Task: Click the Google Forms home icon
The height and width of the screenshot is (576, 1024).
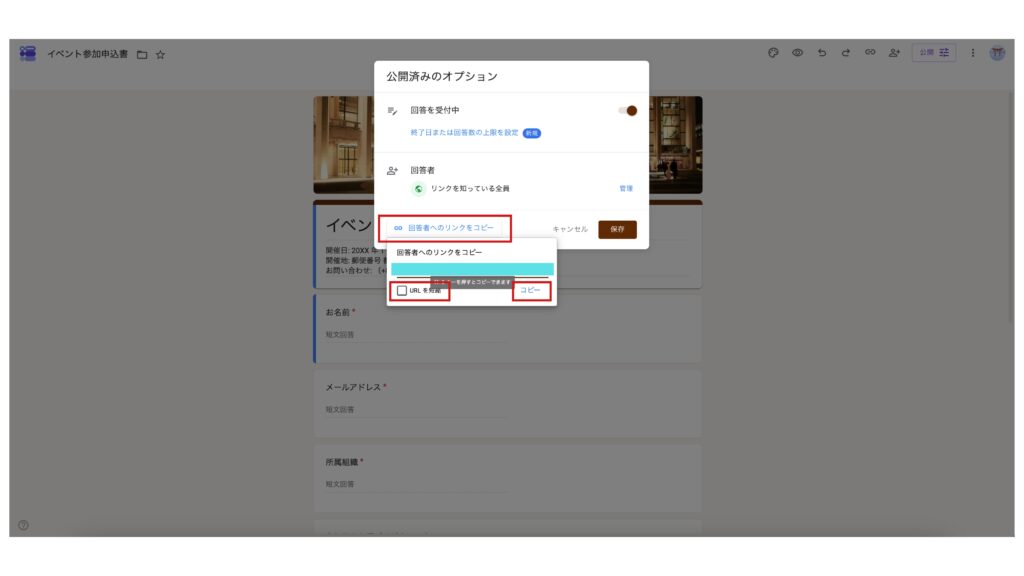Action: [27, 54]
